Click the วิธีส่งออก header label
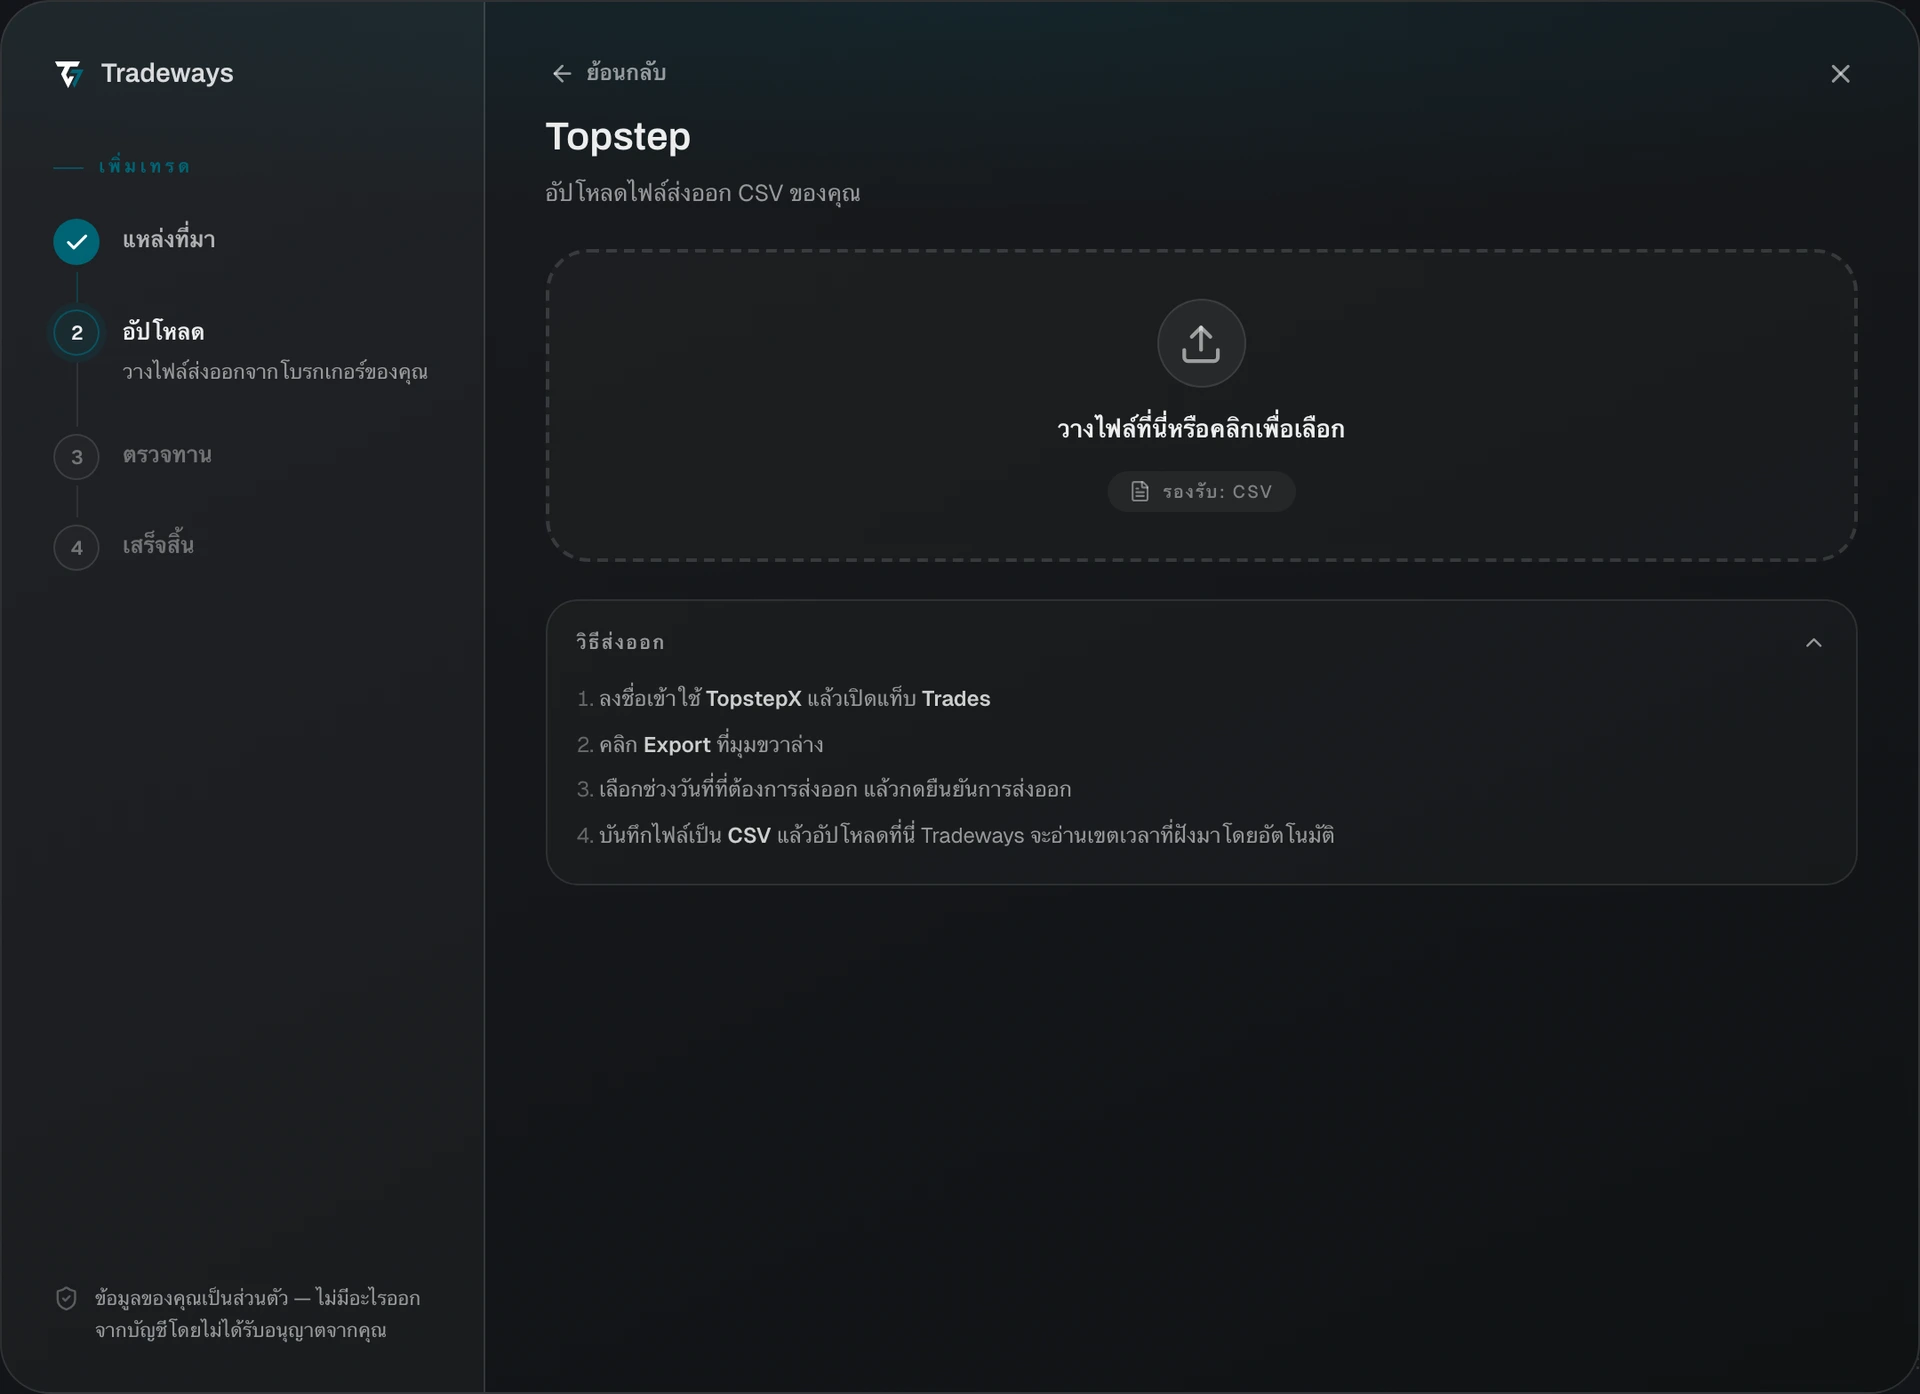This screenshot has height=1394, width=1920. [x=620, y=642]
